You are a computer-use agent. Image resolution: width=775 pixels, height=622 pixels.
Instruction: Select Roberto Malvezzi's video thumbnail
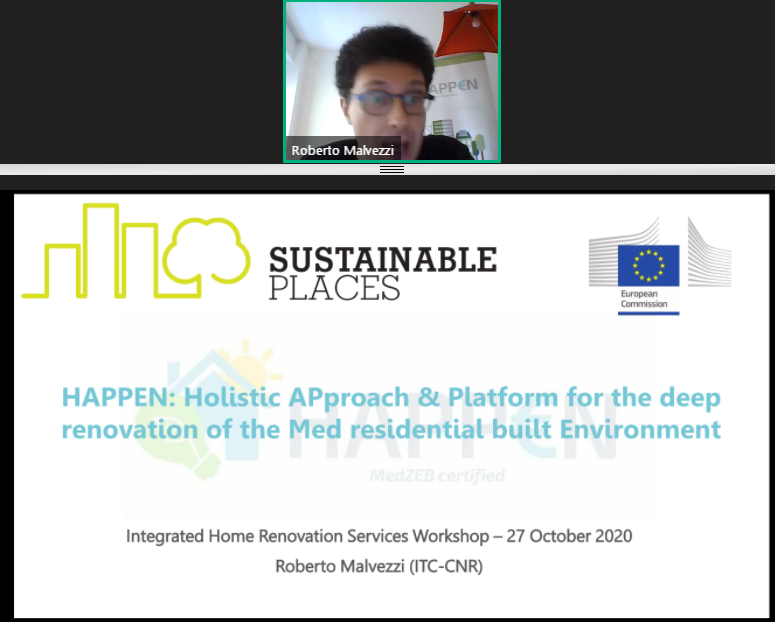click(392, 81)
